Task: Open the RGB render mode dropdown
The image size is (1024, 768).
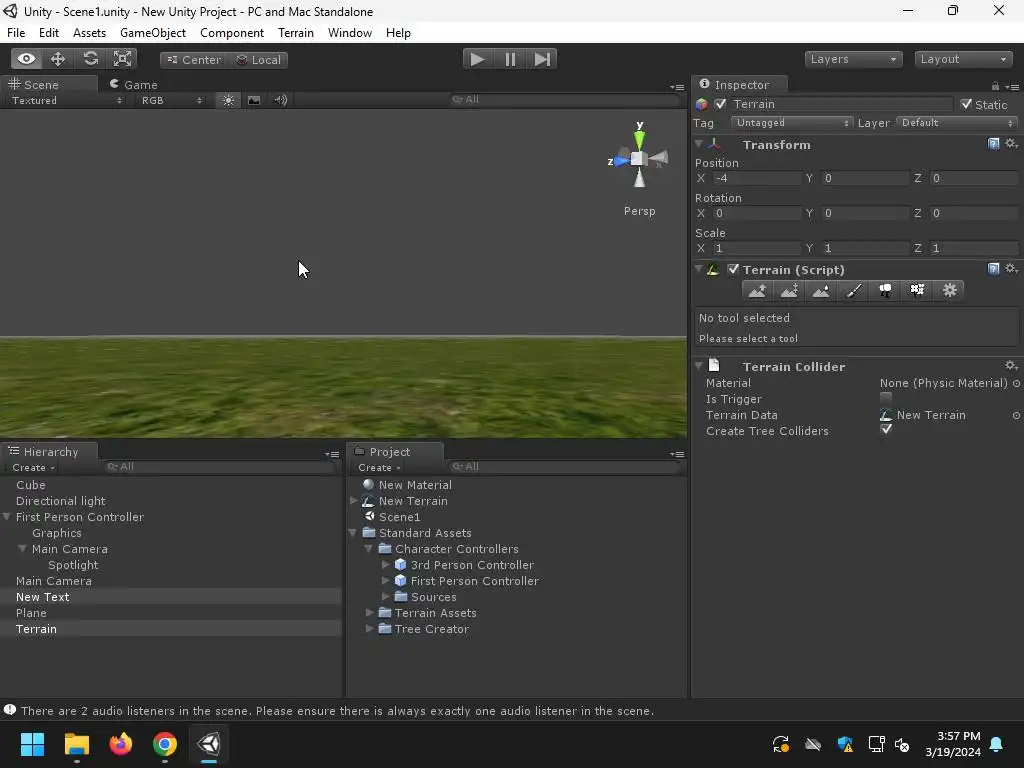Action: [171, 100]
